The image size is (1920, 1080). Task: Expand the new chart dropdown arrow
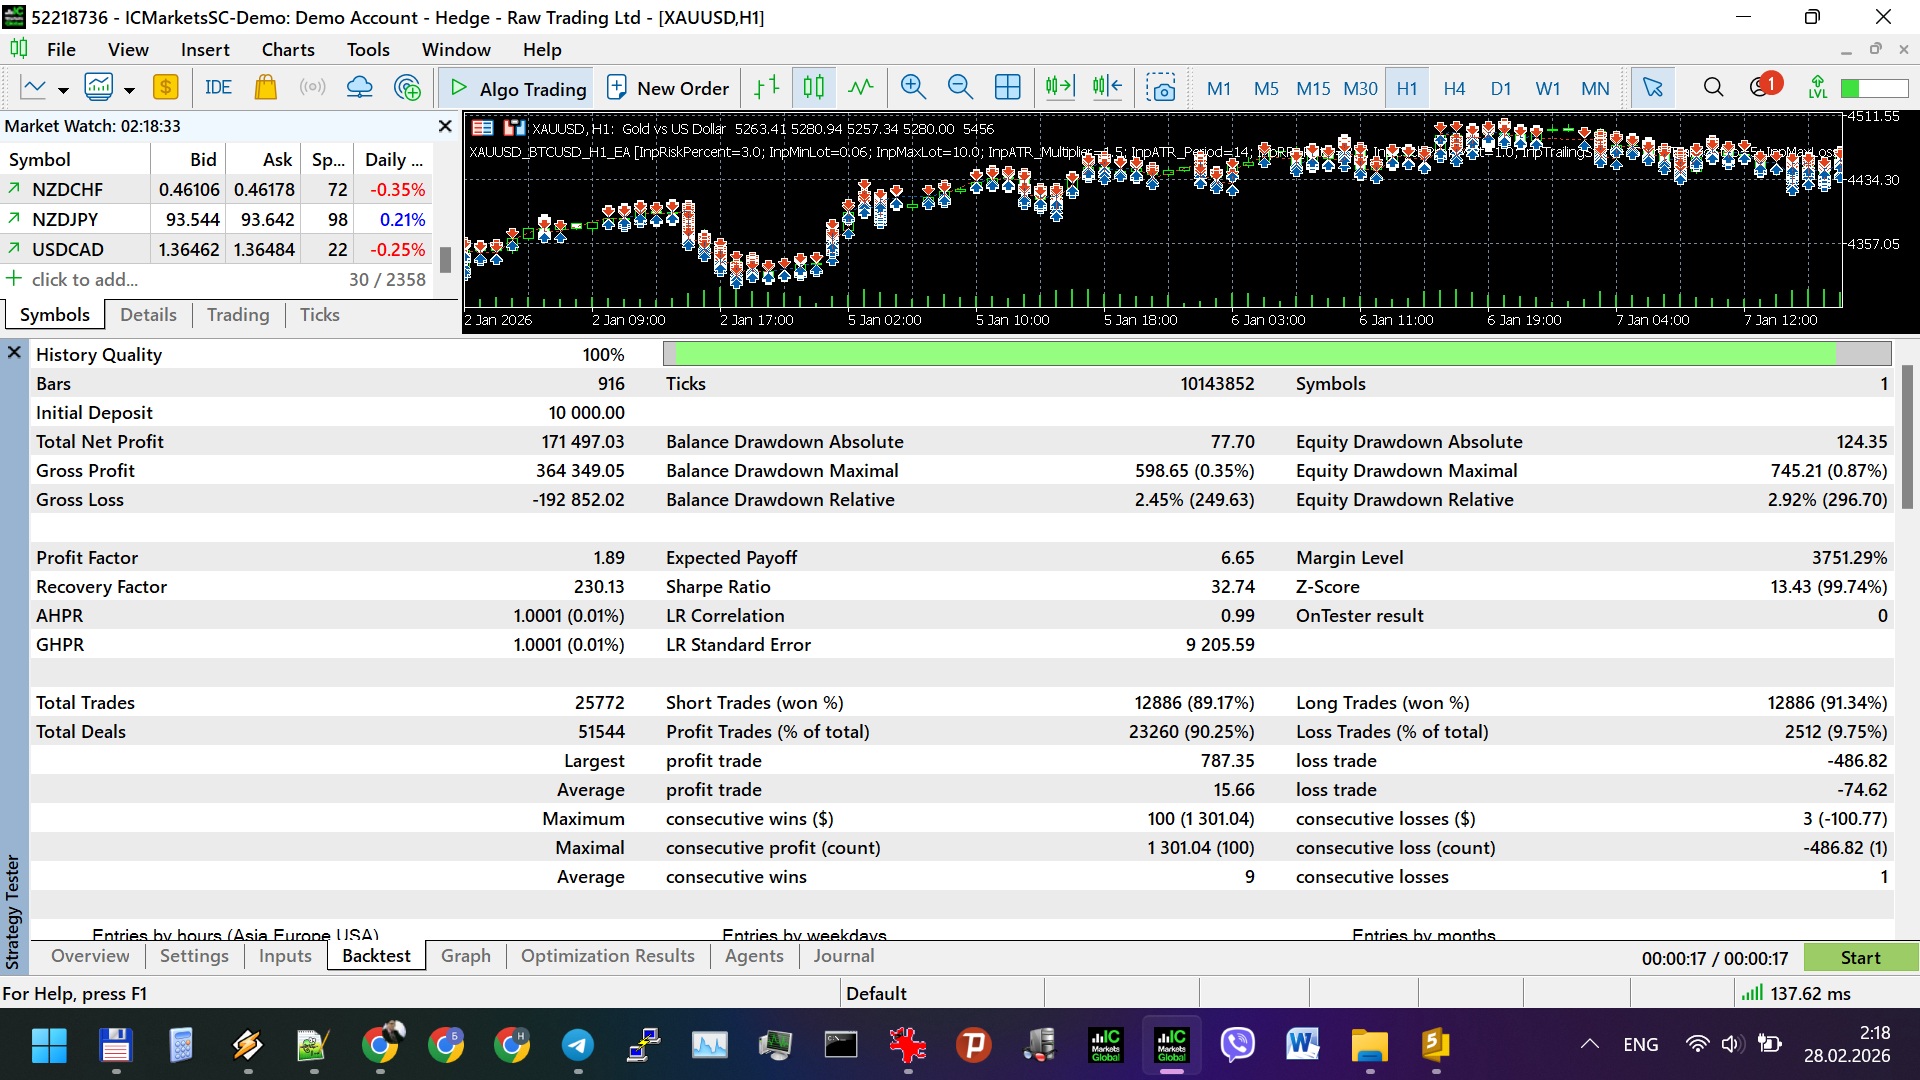[63, 90]
